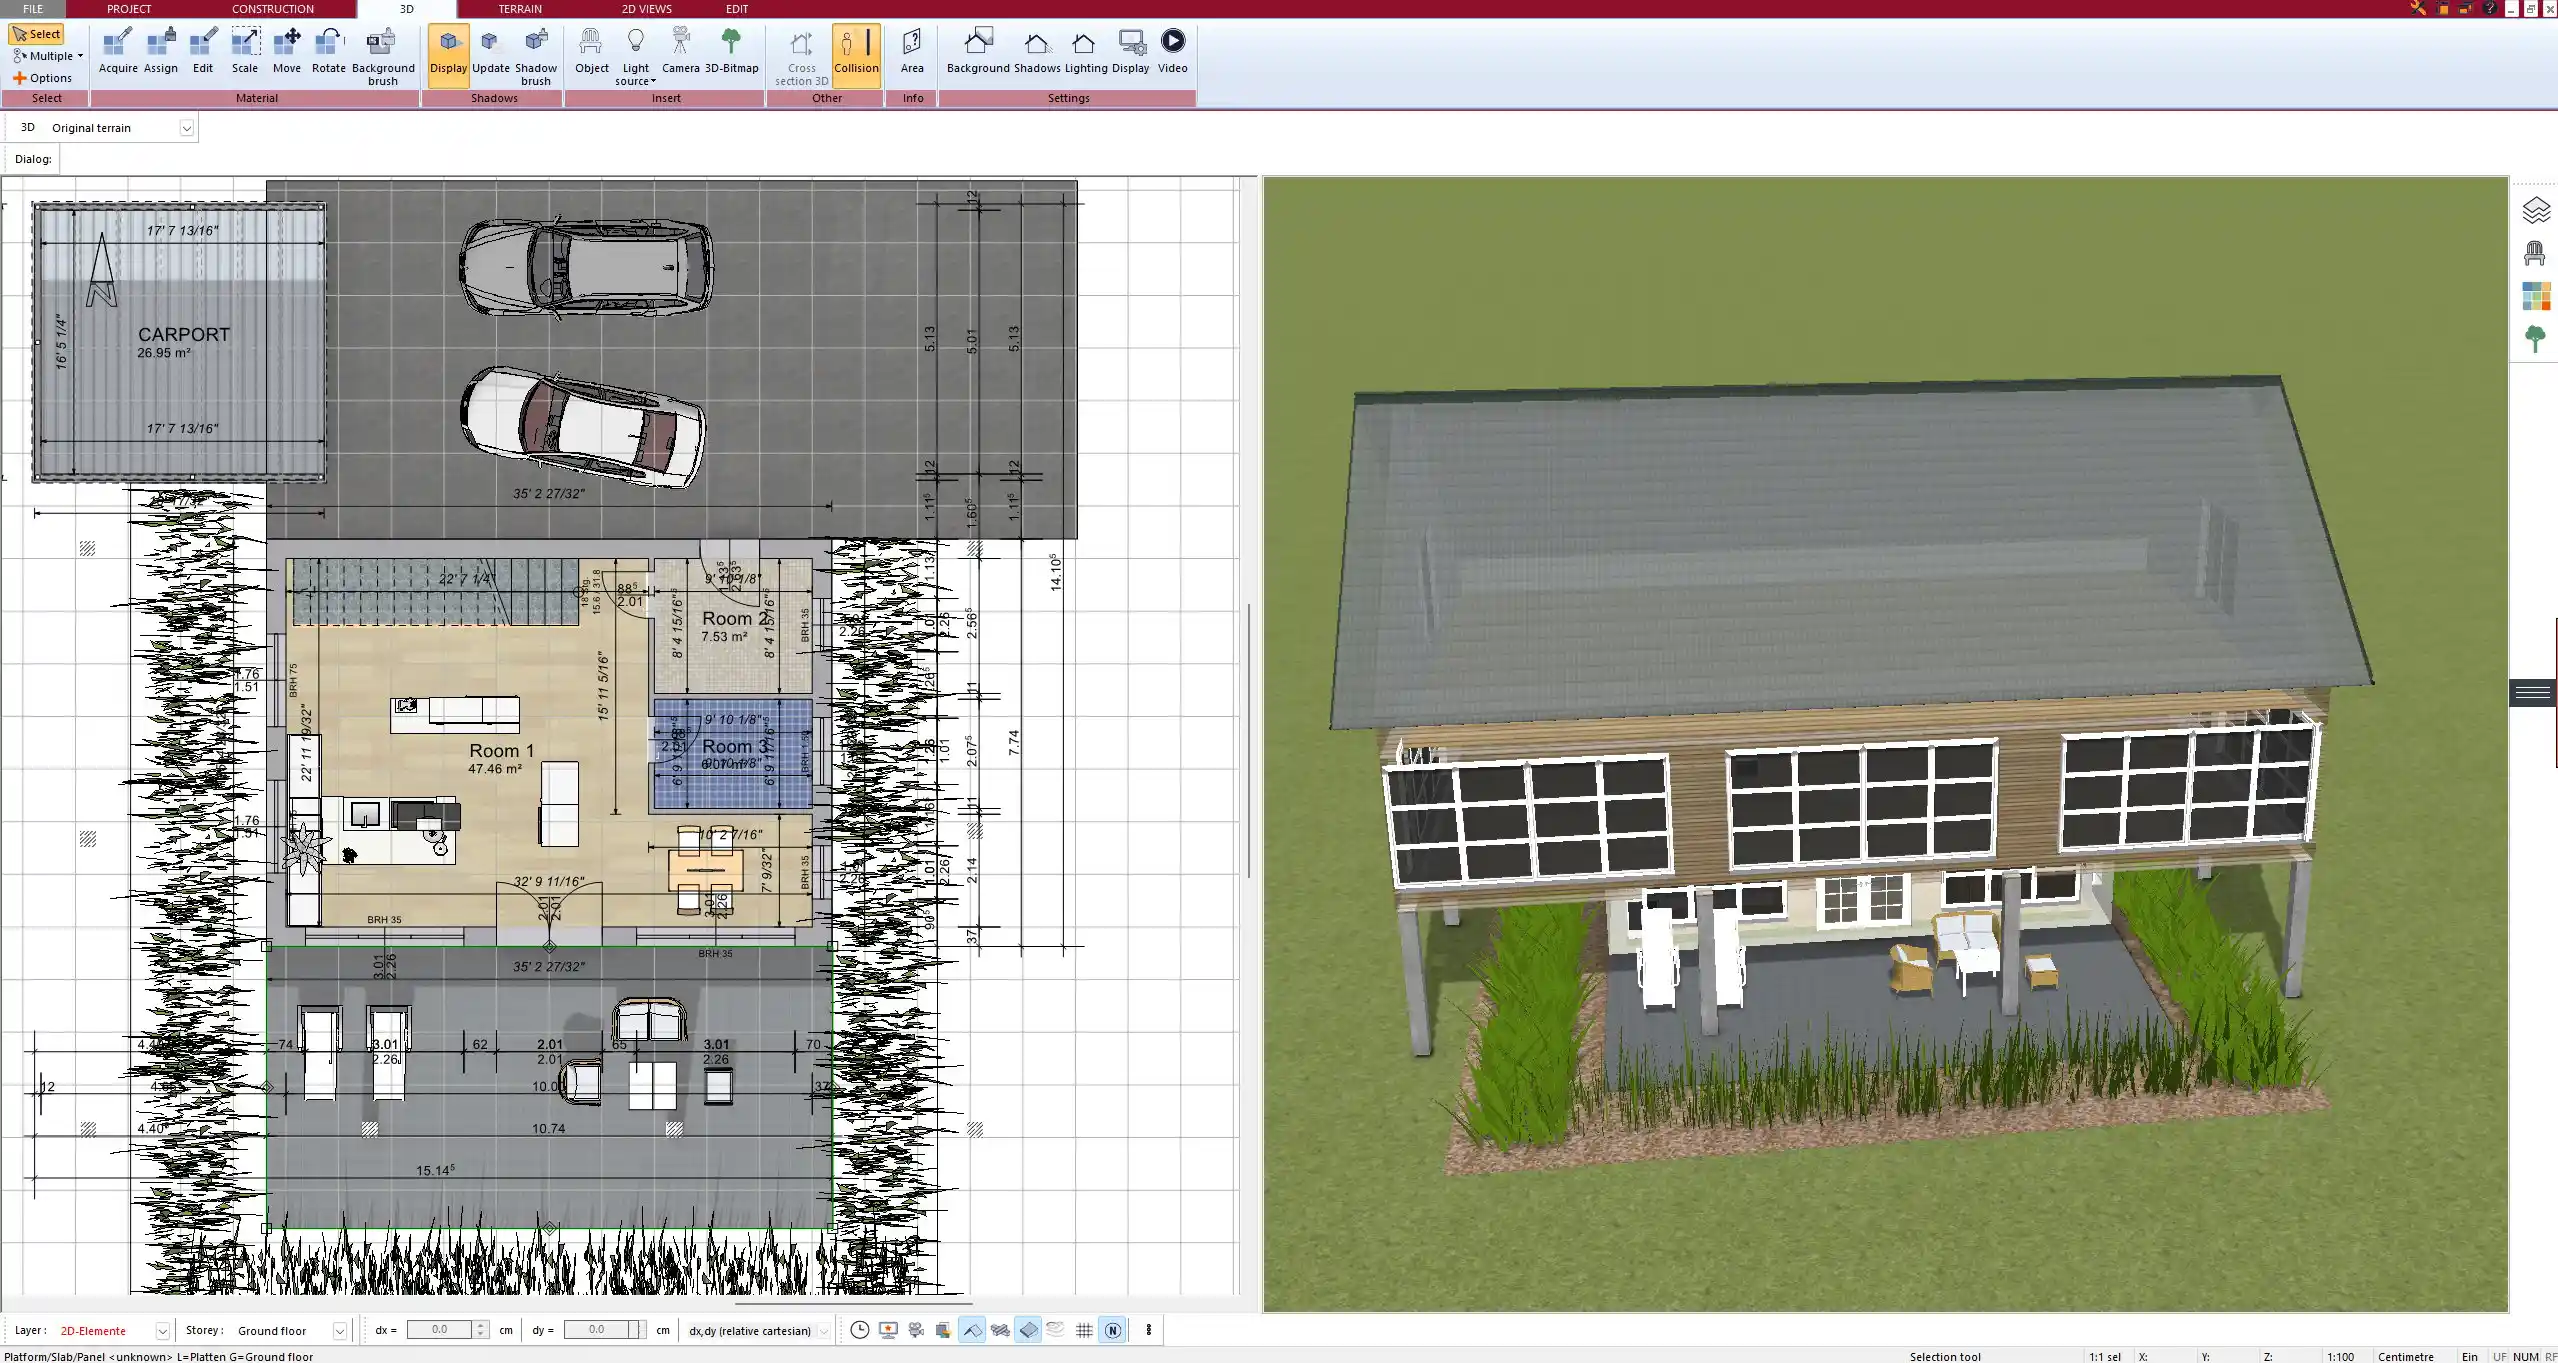Click the Material group label

point(257,98)
